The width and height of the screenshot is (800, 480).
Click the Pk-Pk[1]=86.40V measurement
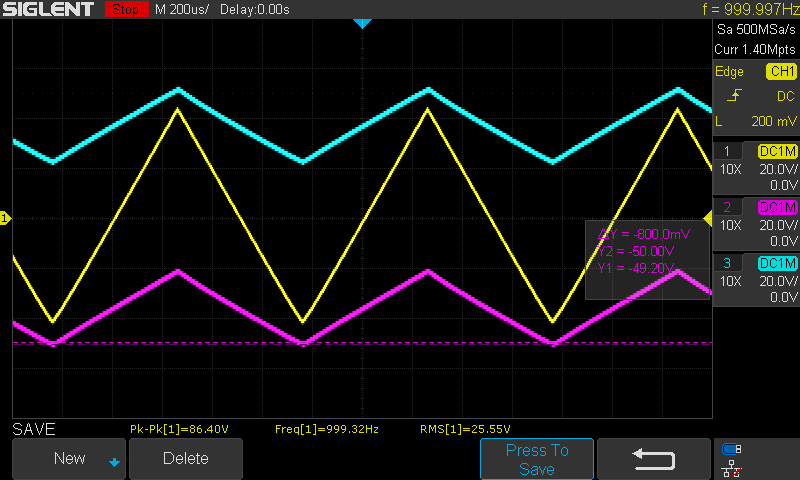coord(179,429)
